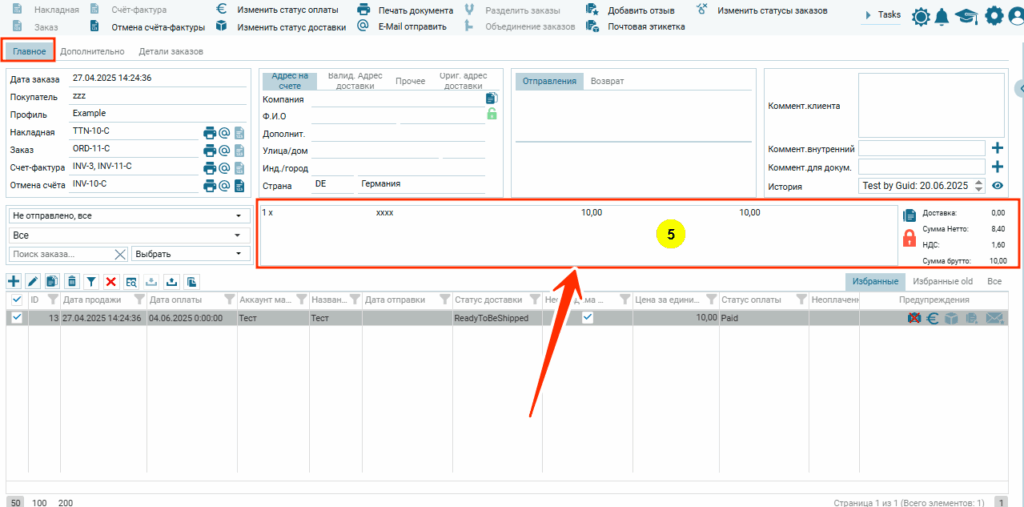Click the trash delete icon above grid
The width and height of the screenshot is (1024, 507).
click(71, 282)
